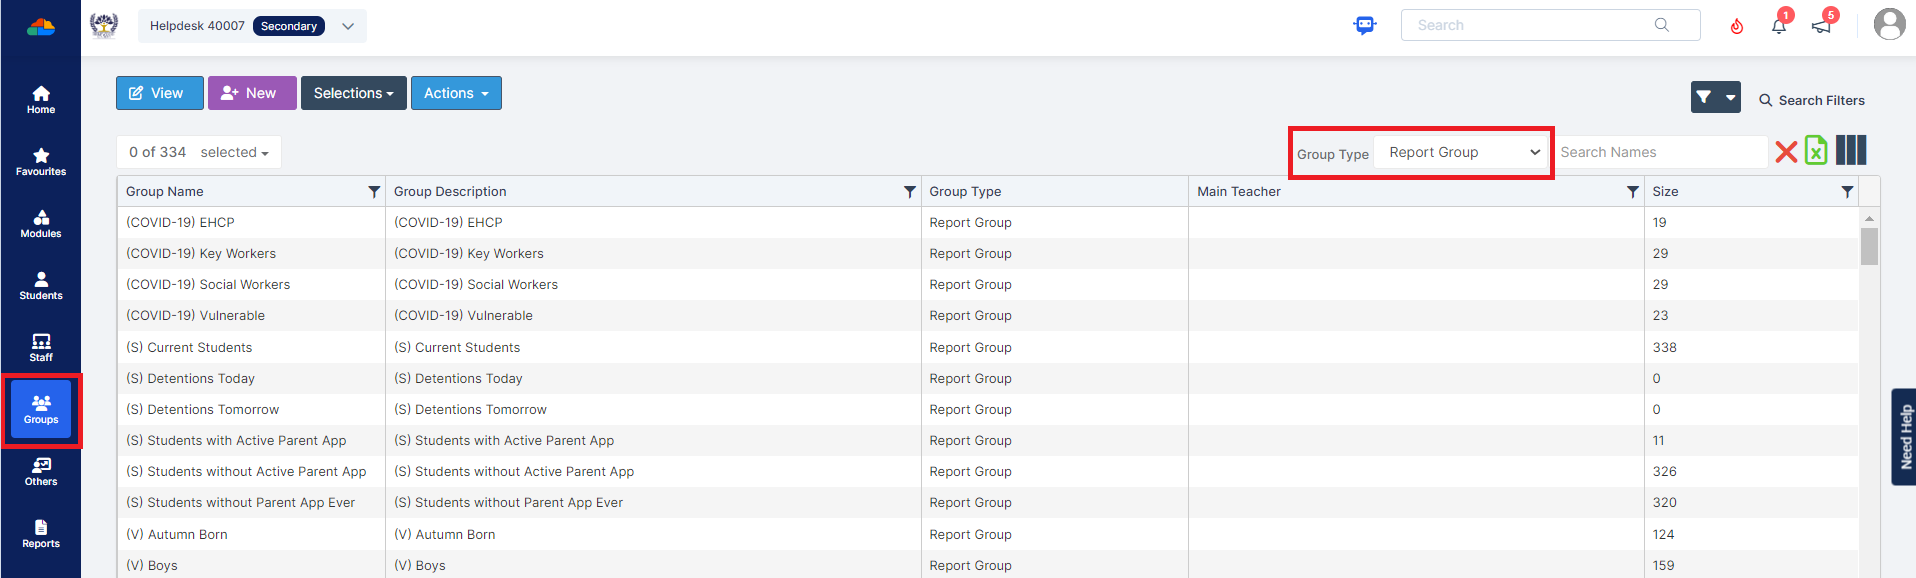The height and width of the screenshot is (578, 1916).
Task: Open the flame hot topics icon
Action: pos(1737,26)
